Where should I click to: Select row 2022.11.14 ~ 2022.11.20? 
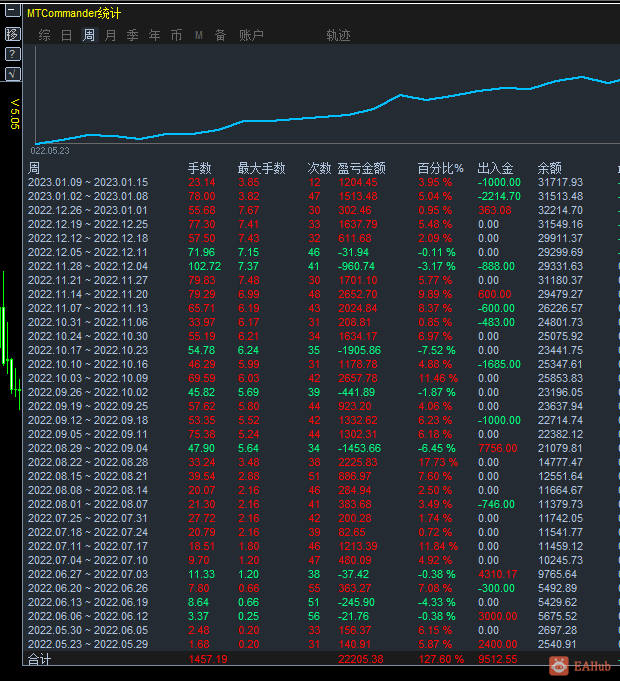click(320, 294)
